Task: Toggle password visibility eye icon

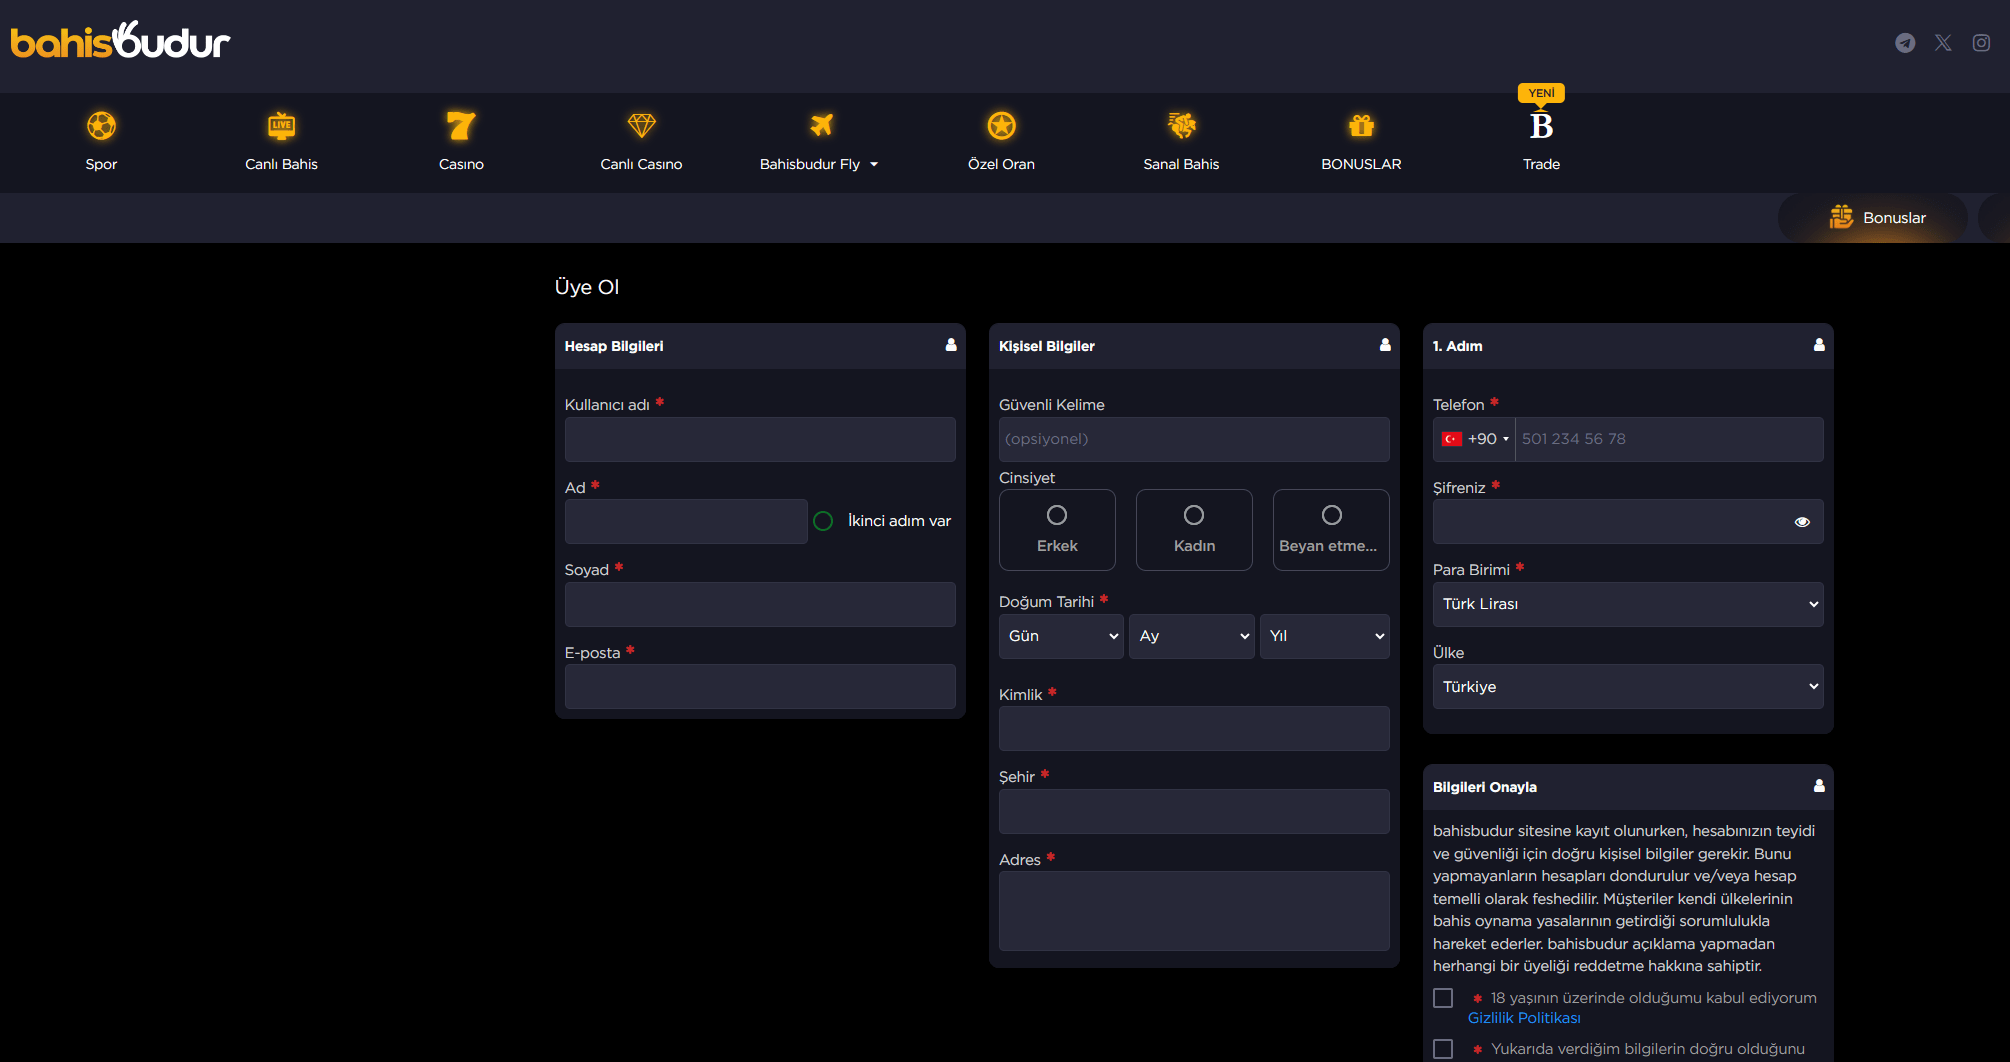Action: [1802, 522]
